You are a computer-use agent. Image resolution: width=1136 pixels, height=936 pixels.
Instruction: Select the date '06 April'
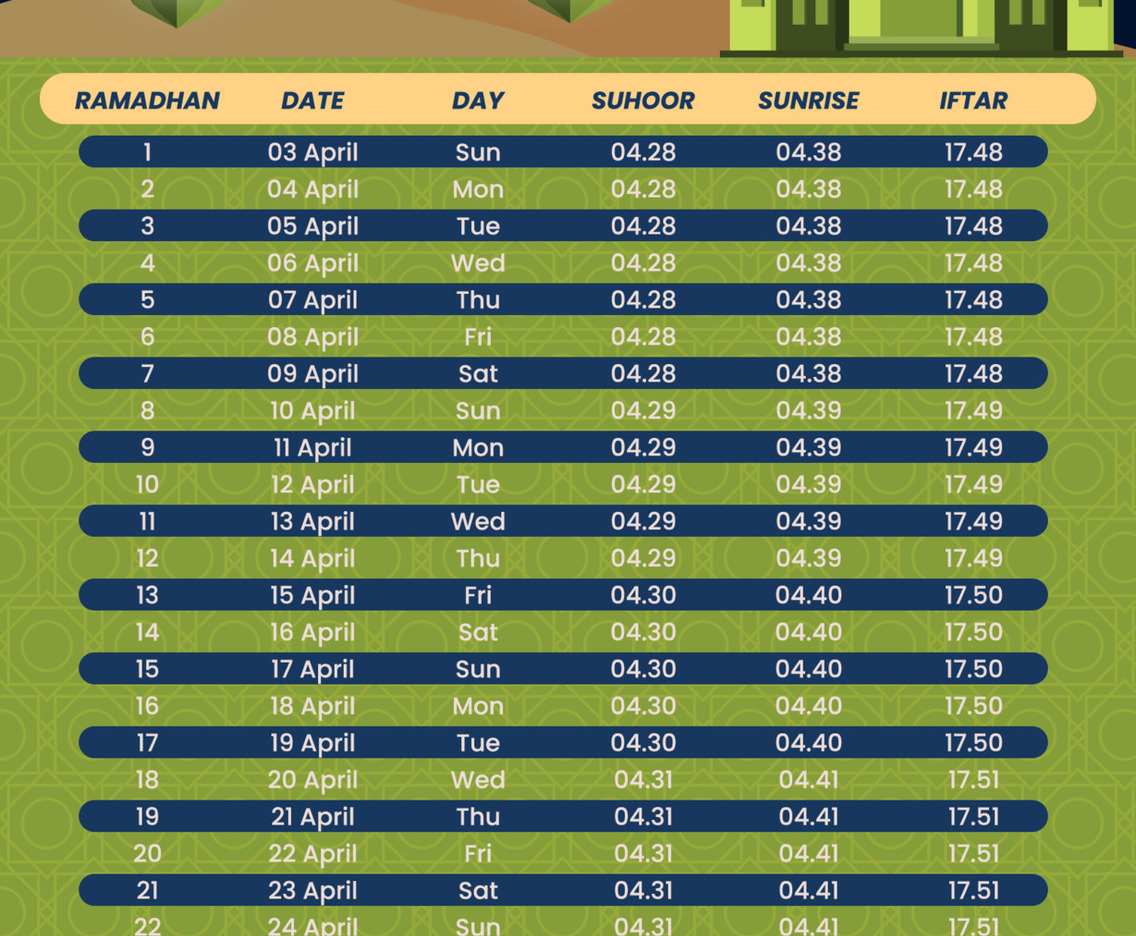(x=312, y=263)
